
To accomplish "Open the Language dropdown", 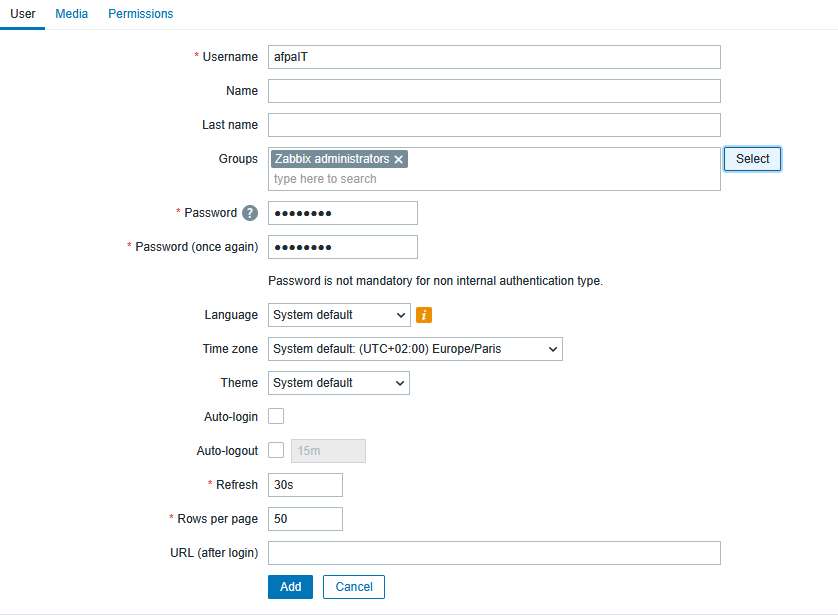I will (339, 315).
